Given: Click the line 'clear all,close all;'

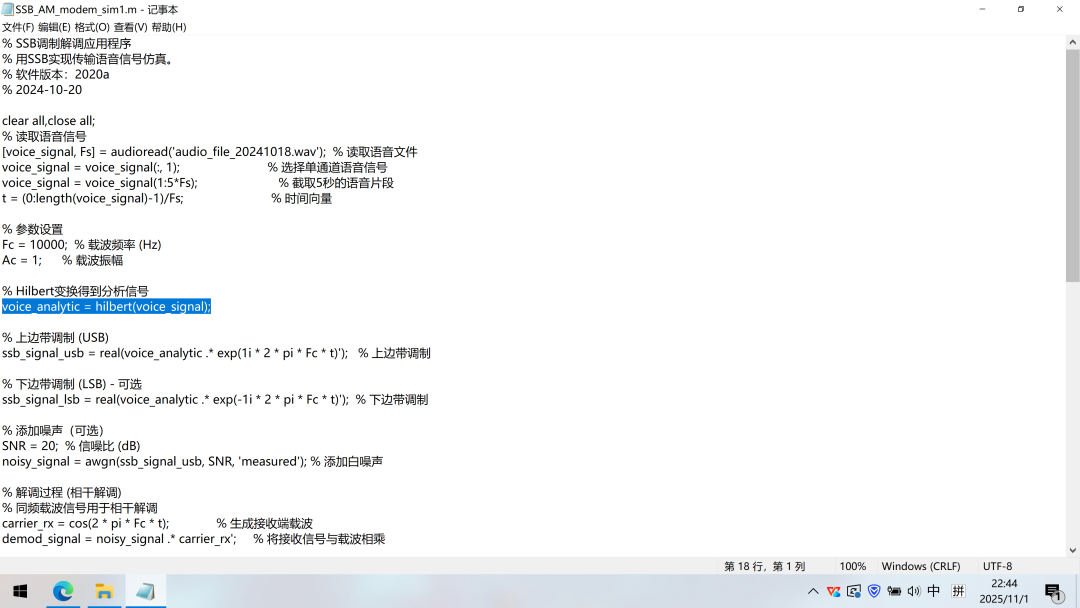Looking at the screenshot, I should pos(48,120).
